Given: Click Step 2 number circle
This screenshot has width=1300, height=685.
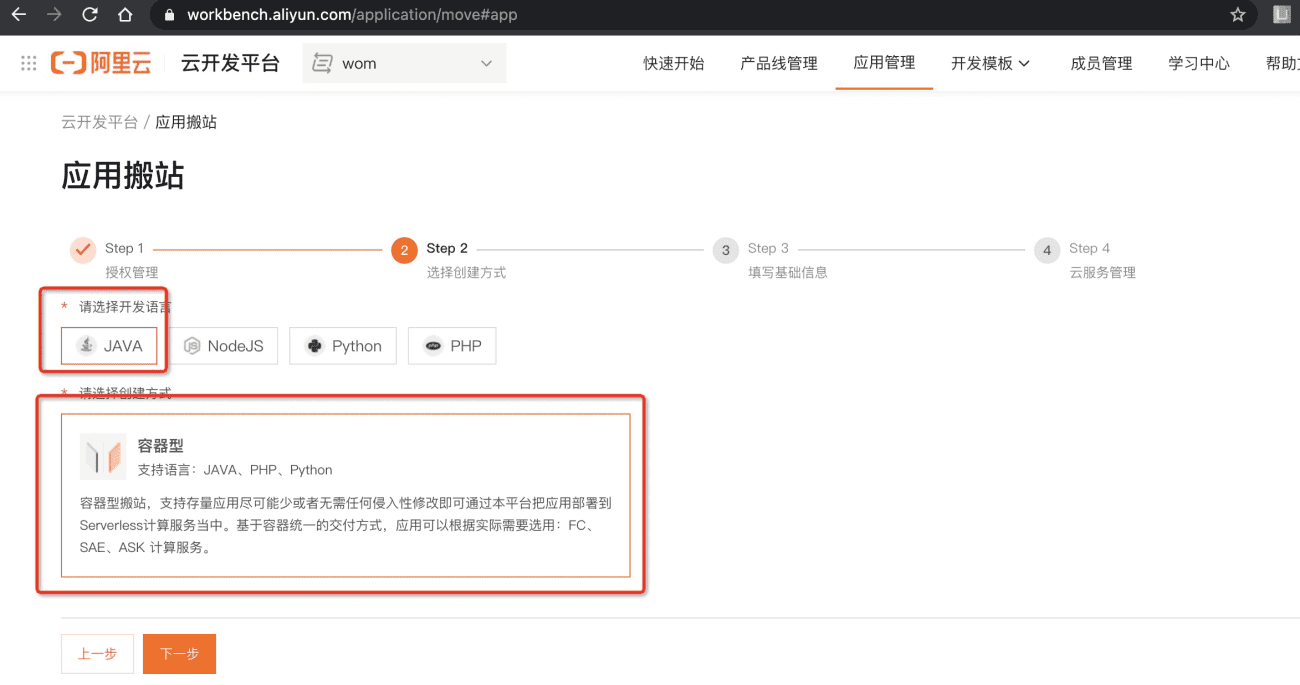Looking at the screenshot, I should point(404,250).
